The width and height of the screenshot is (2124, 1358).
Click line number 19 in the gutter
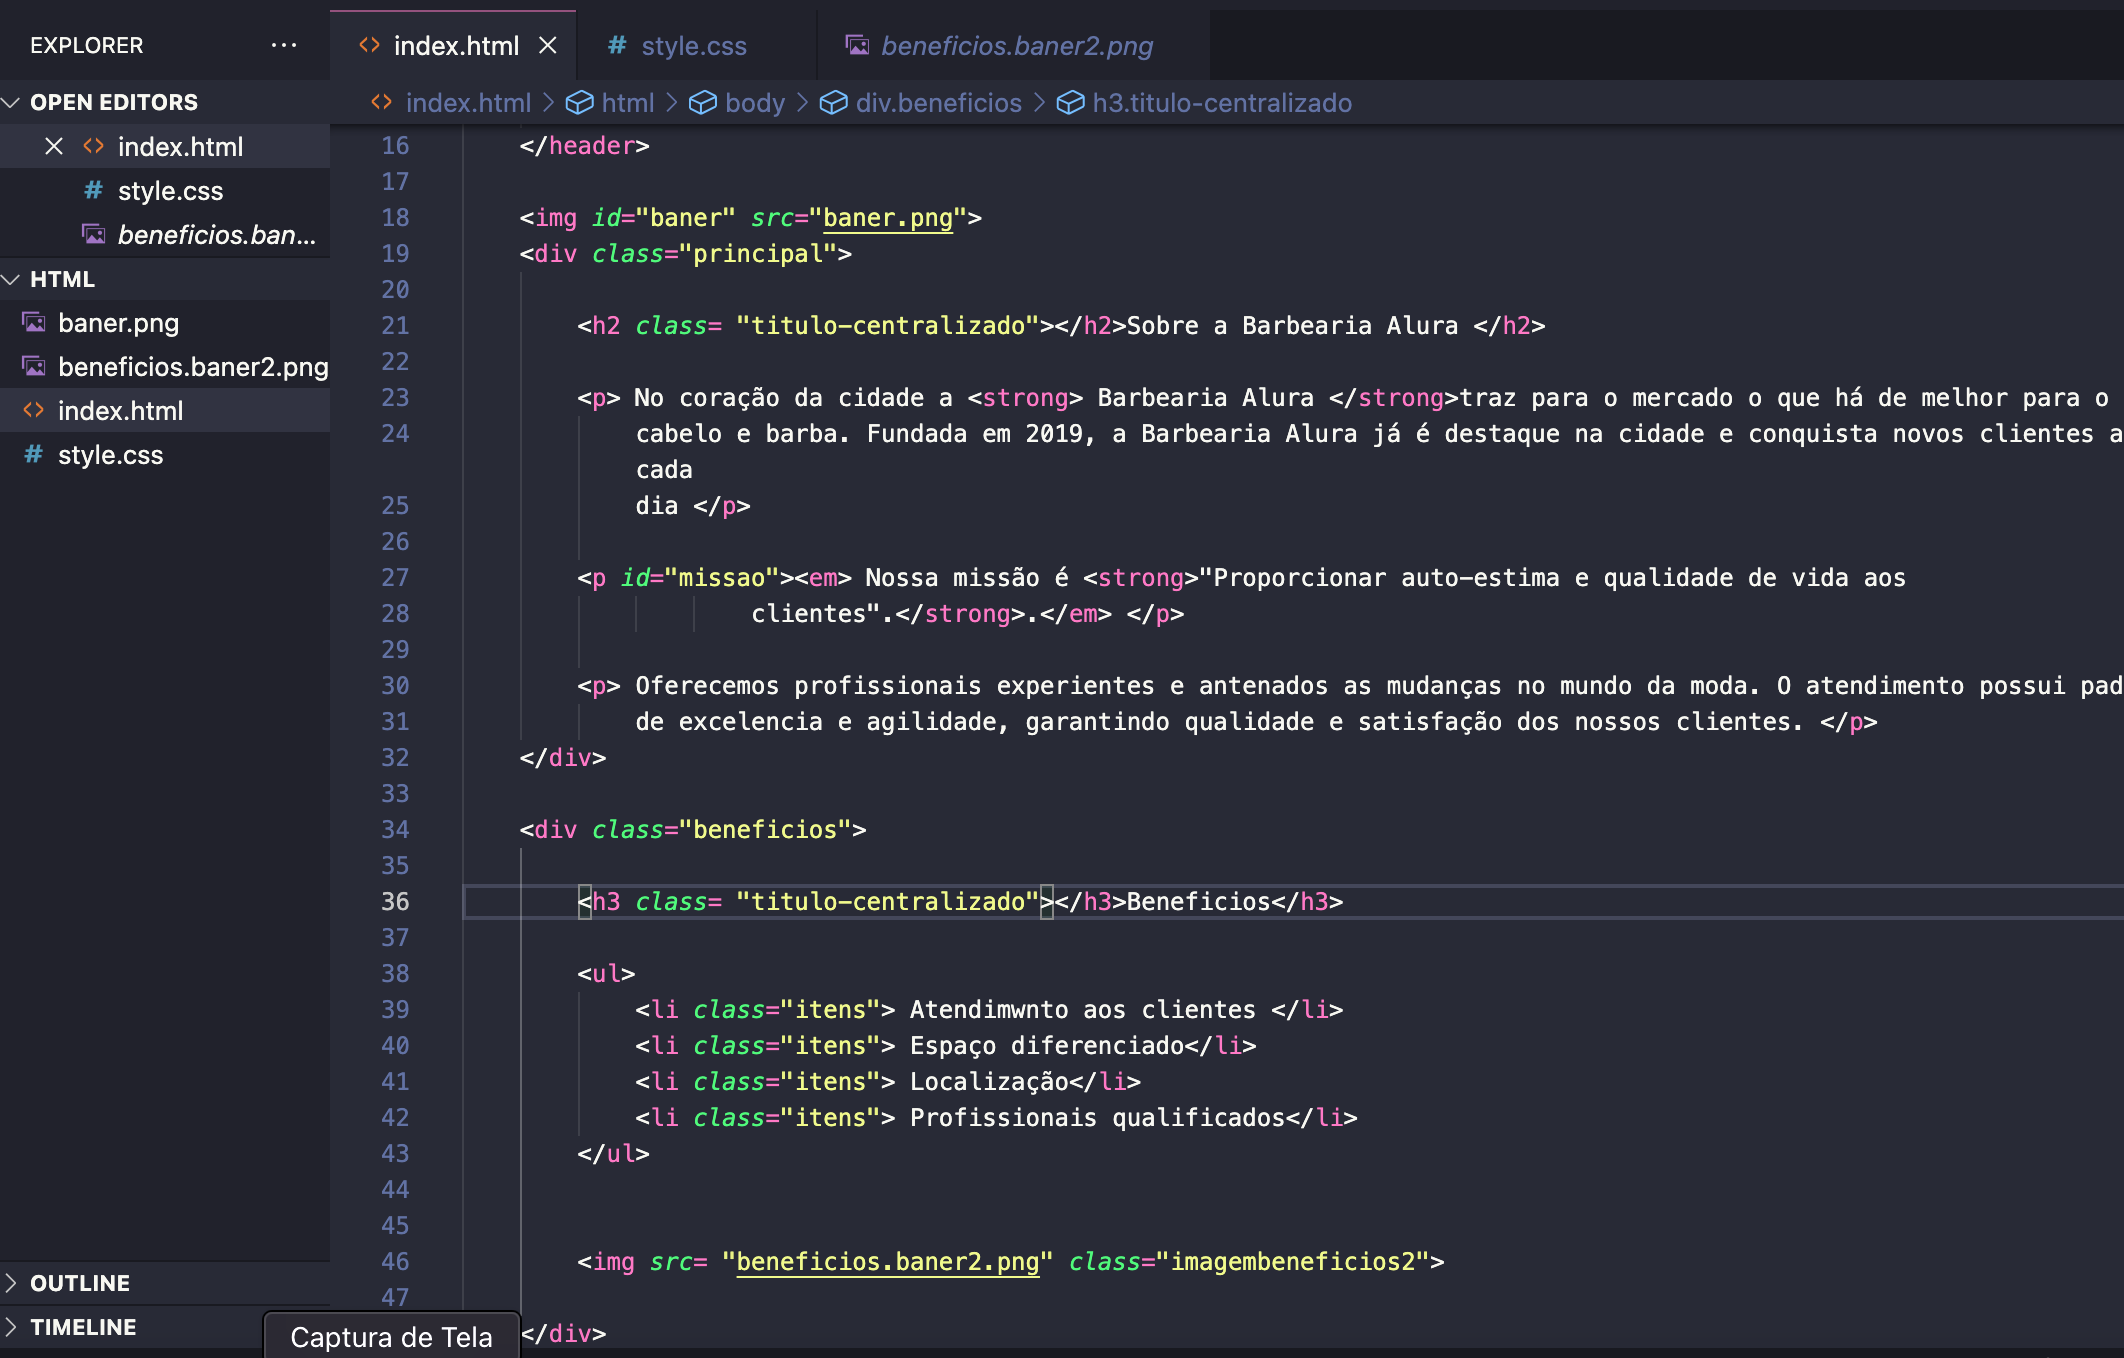click(395, 254)
